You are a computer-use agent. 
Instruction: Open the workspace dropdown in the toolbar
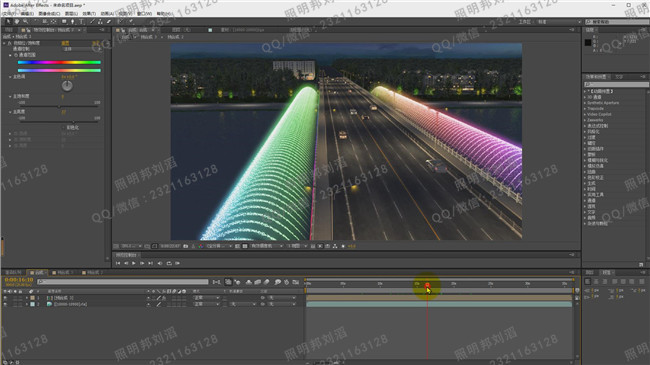point(559,22)
